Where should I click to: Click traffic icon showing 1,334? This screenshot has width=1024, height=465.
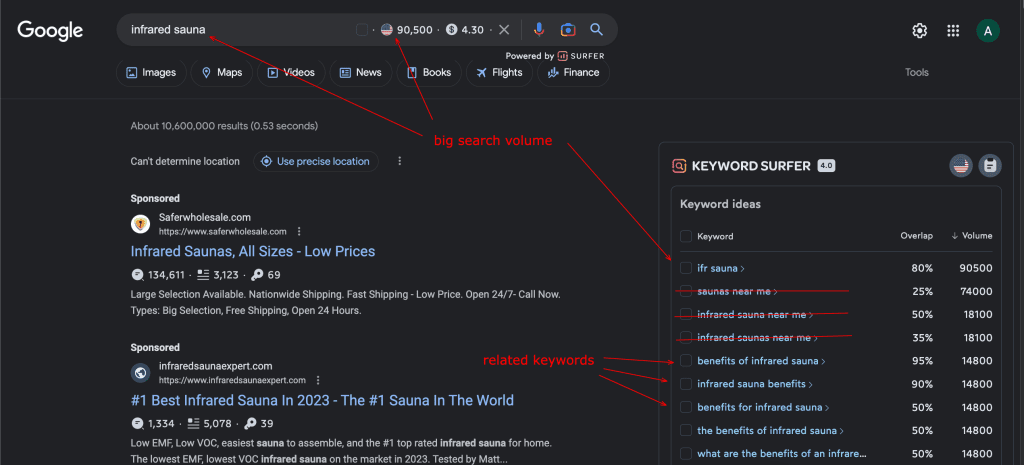[137, 424]
